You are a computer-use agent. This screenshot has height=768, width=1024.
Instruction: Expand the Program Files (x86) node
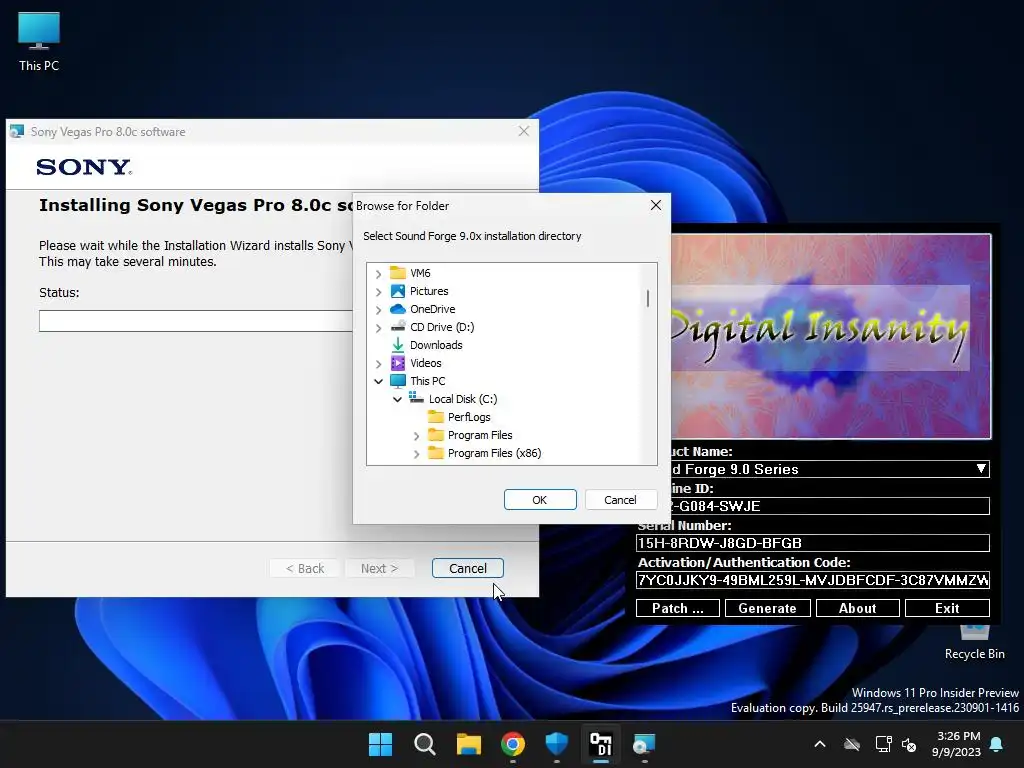pos(417,454)
